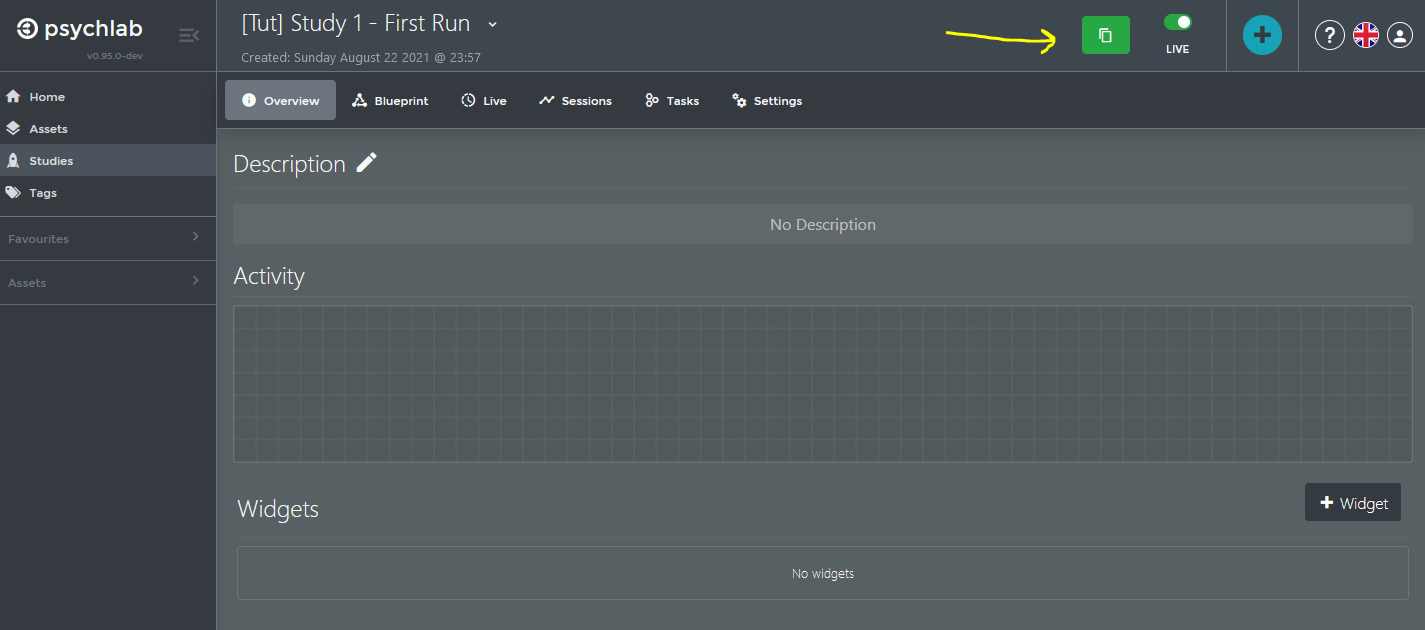The image size is (1425, 630).
Task: Open the study title dropdown arrow
Action: (x=492, y=24)
